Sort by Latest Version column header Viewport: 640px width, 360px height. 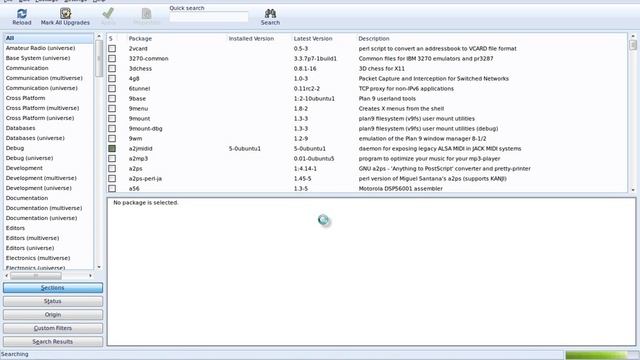click(x=313, y=38)
